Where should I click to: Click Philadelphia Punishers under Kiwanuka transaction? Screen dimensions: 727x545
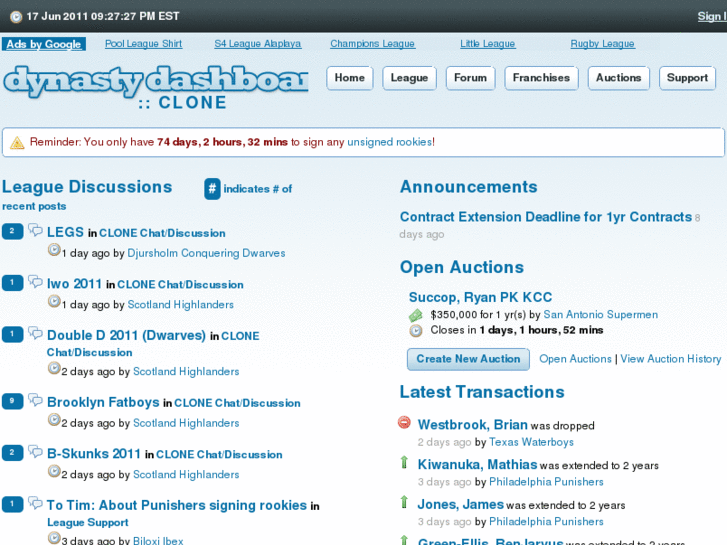point(546,482)
